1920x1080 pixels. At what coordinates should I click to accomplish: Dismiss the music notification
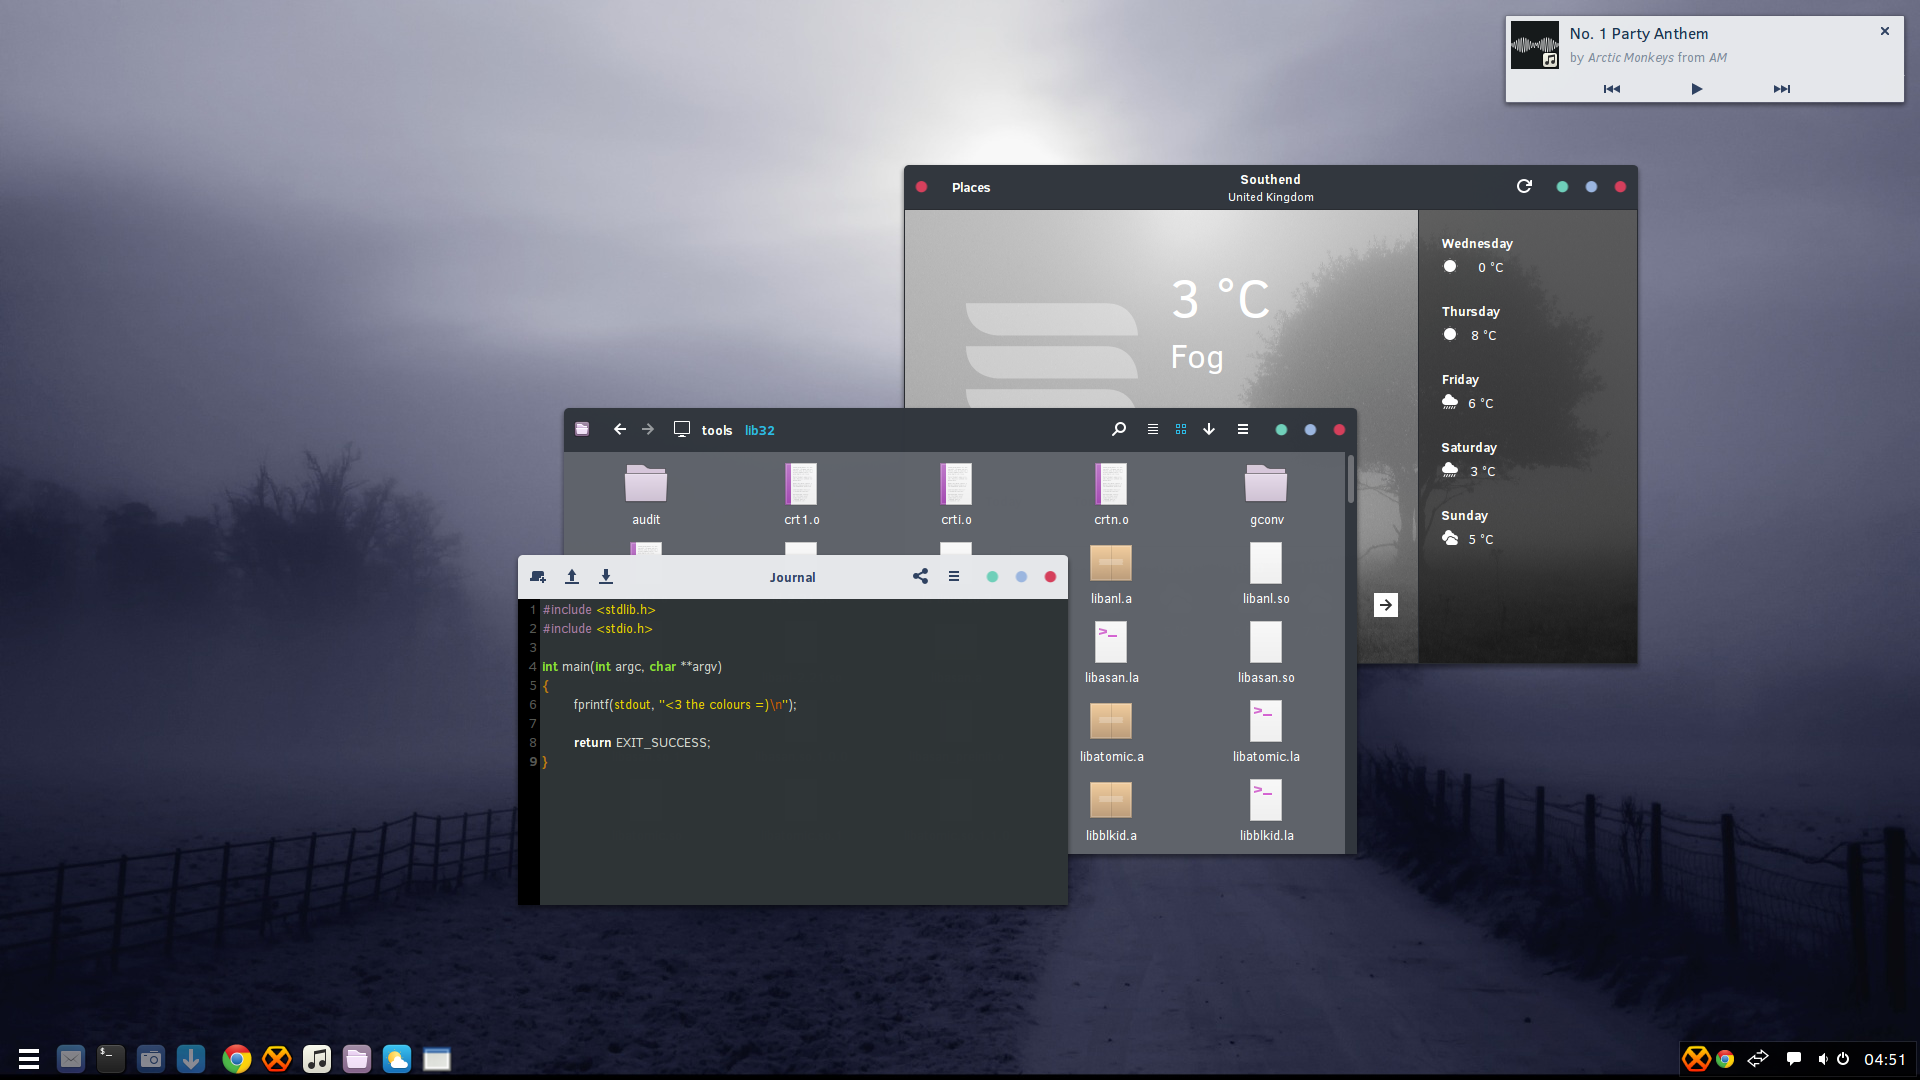[x=1885, y=31]
